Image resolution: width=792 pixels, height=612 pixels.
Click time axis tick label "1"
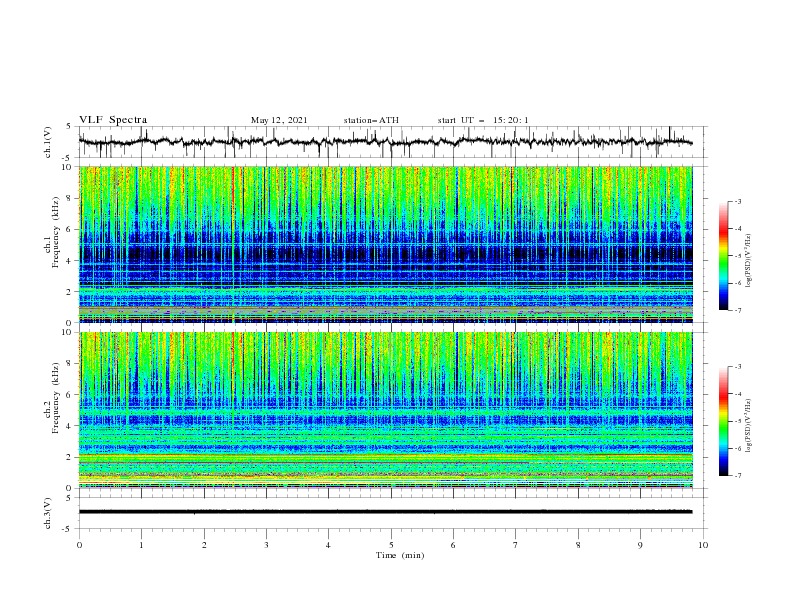pyautogui.click(x=141, y=545)
